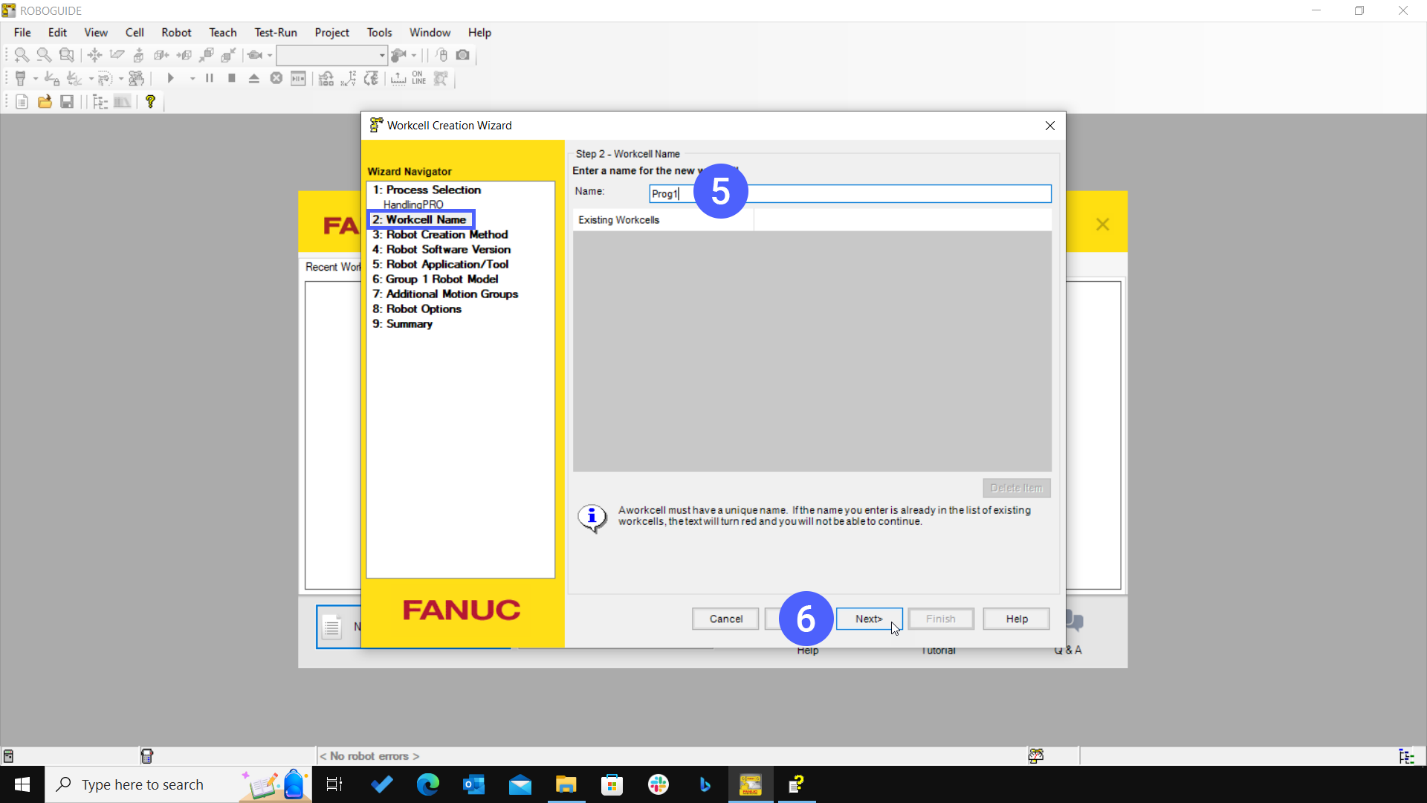This screenshot has height=803, width=1427.
Task: Open the toolbar combo box dropdown
Action: click(382, 55)
